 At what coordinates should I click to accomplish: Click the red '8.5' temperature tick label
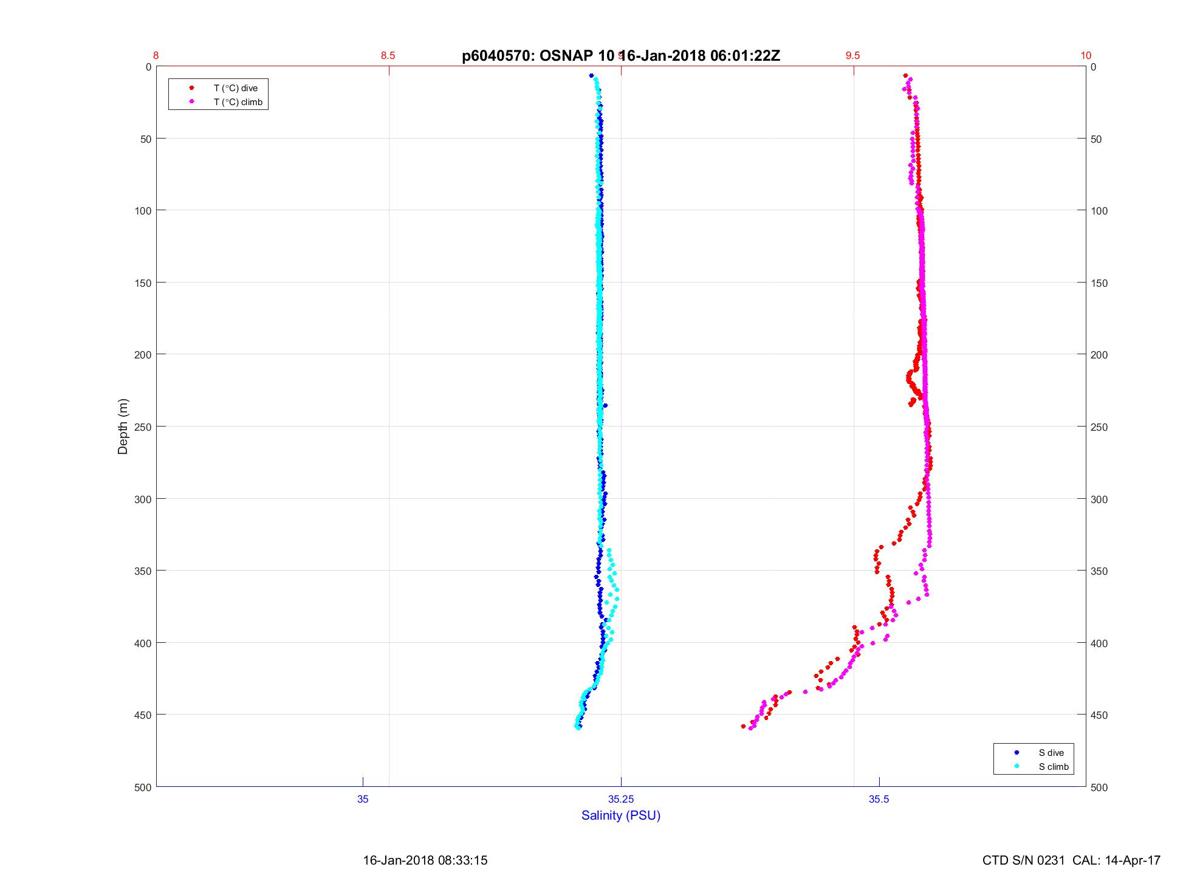point(388,56)
